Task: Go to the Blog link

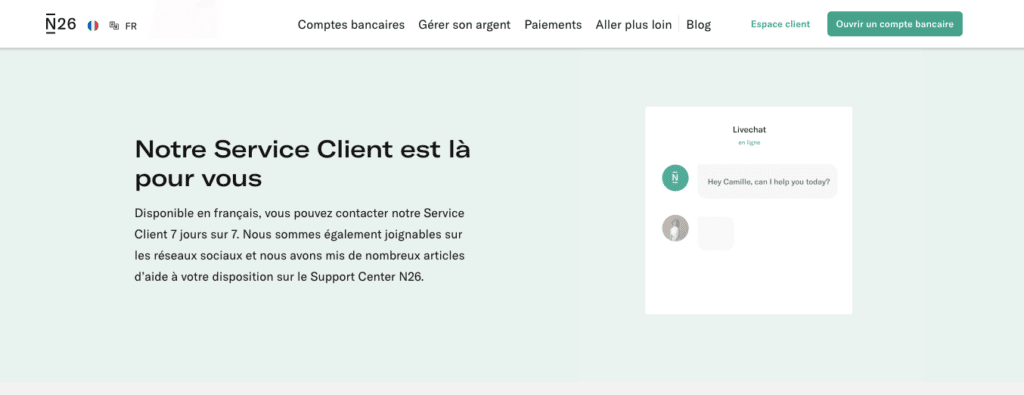Action: tap(699, 25)
